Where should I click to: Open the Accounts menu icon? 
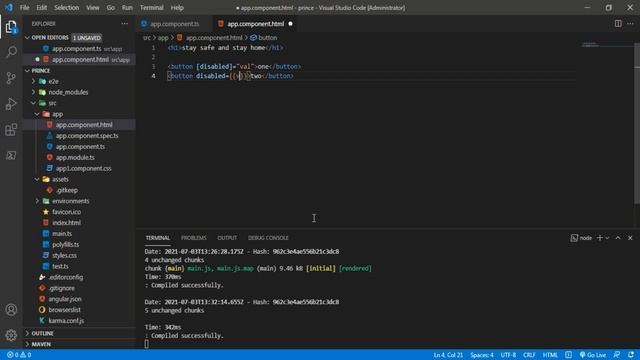click(x=11, y=310)
